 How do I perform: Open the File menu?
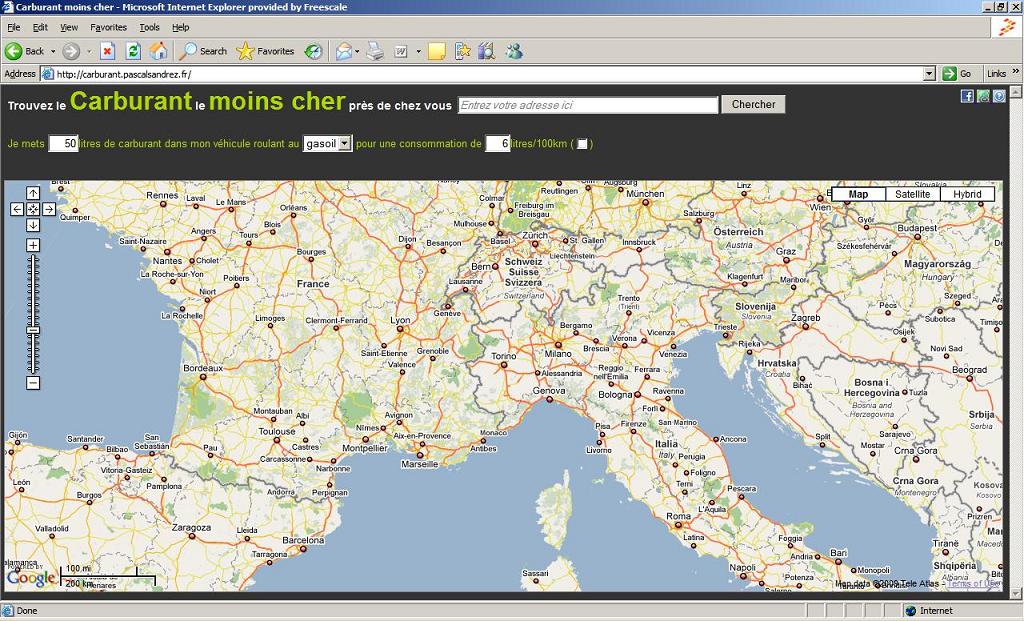(14, 27)
